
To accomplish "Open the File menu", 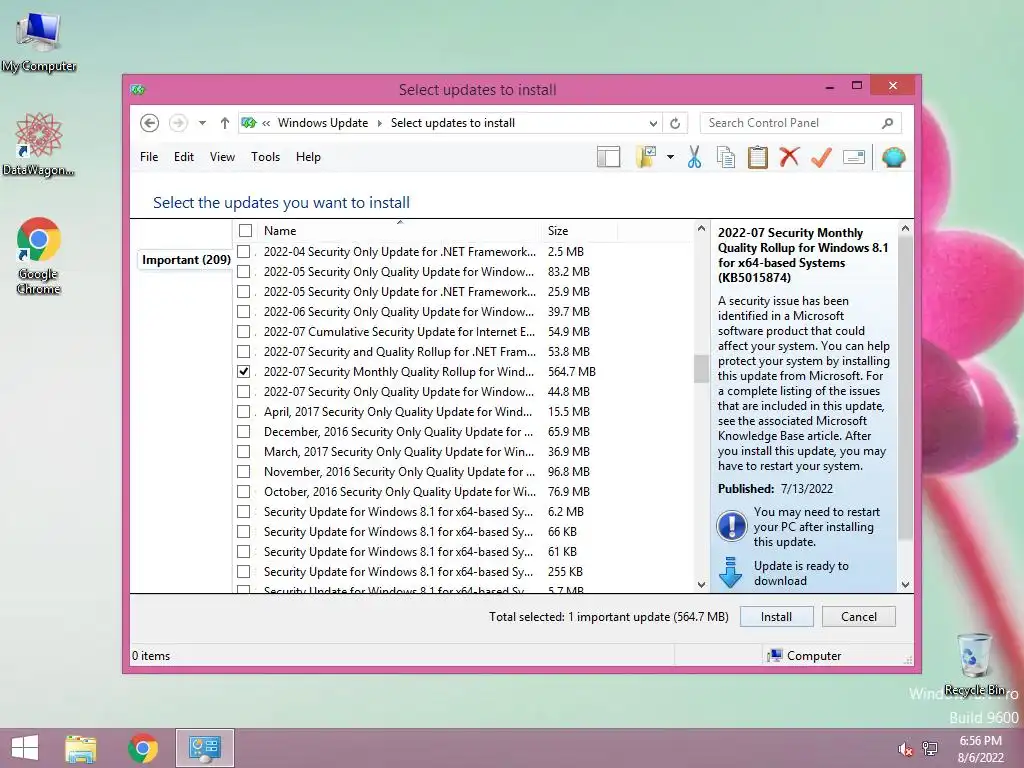I will [149, 157].
